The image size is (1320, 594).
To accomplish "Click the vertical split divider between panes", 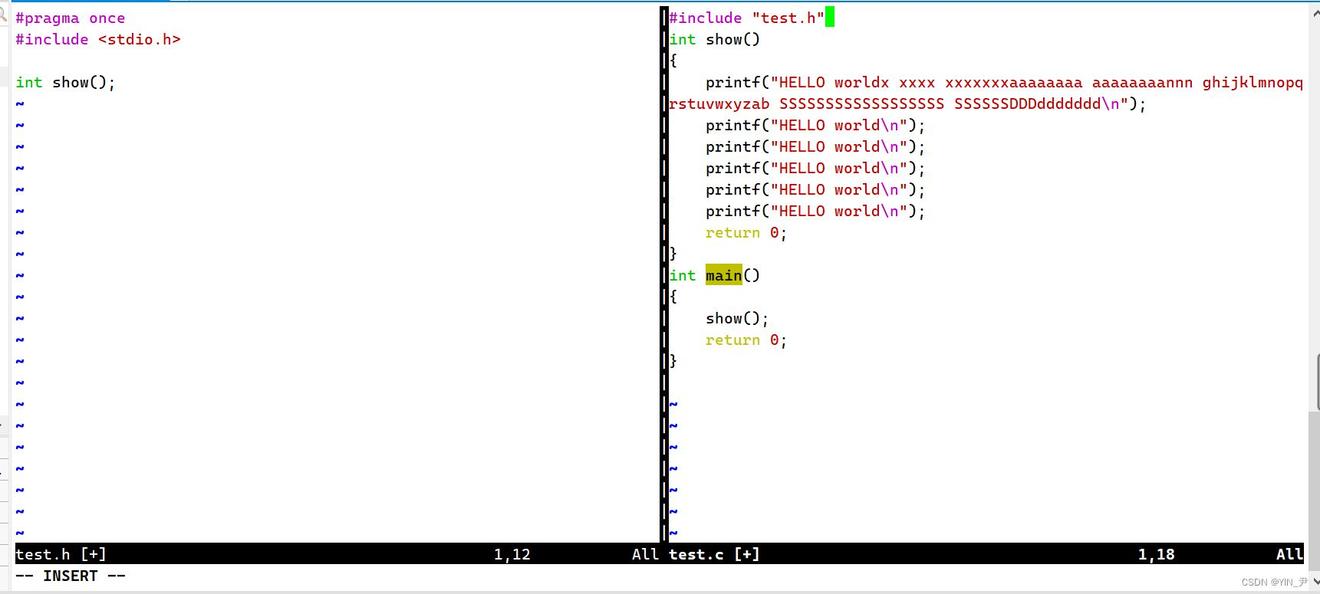I will (663, 300).
